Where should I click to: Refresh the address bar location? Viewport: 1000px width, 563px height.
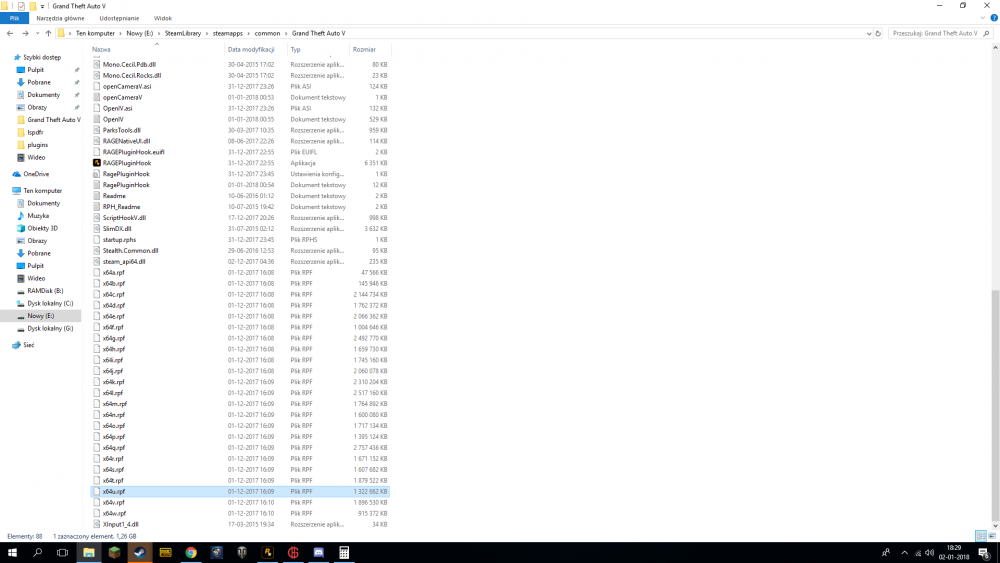(x=878, y=33)
